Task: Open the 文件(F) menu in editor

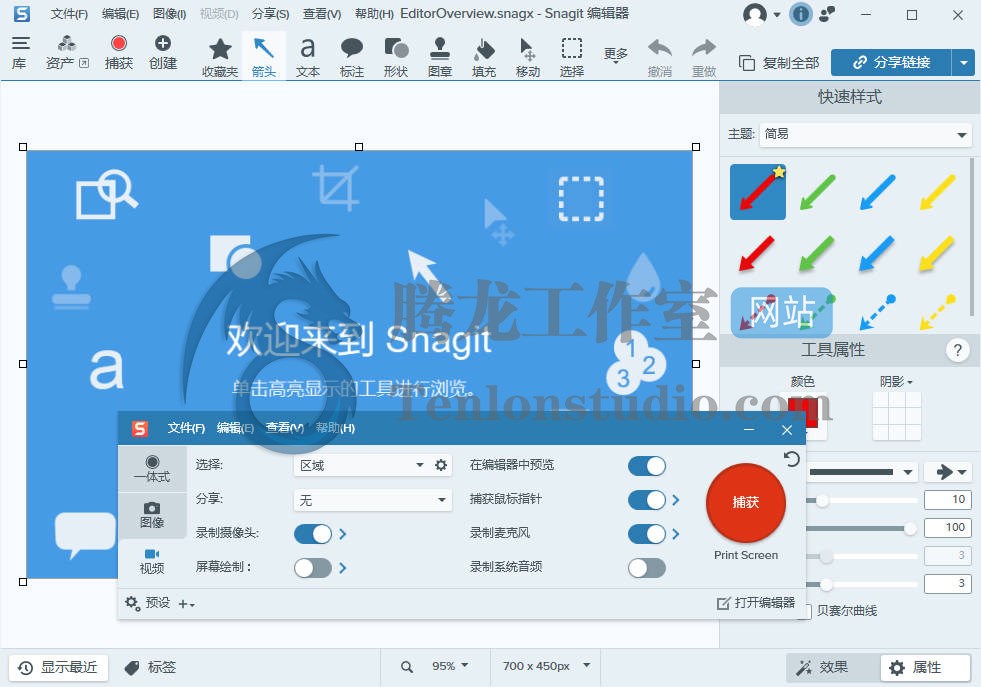Action: pyautogui.click(x=69, y=14)
